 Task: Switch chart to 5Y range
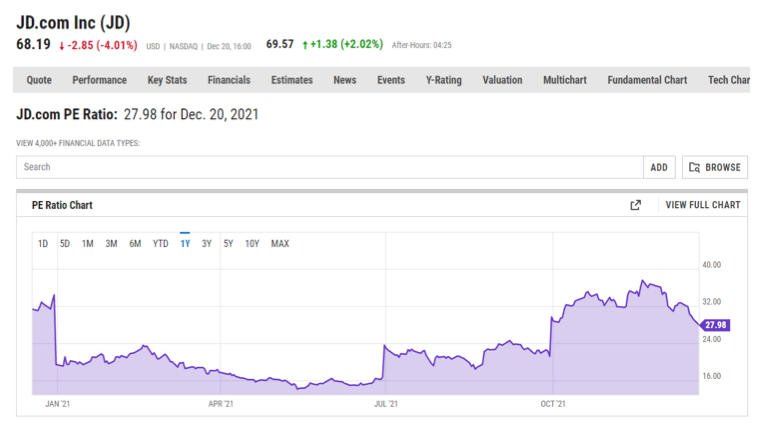click(x=228, y=244)
